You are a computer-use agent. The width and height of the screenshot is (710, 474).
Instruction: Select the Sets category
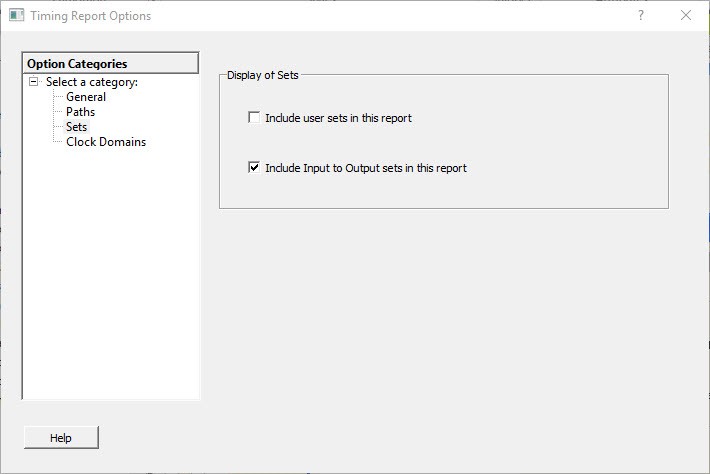[x=77, y=127]
